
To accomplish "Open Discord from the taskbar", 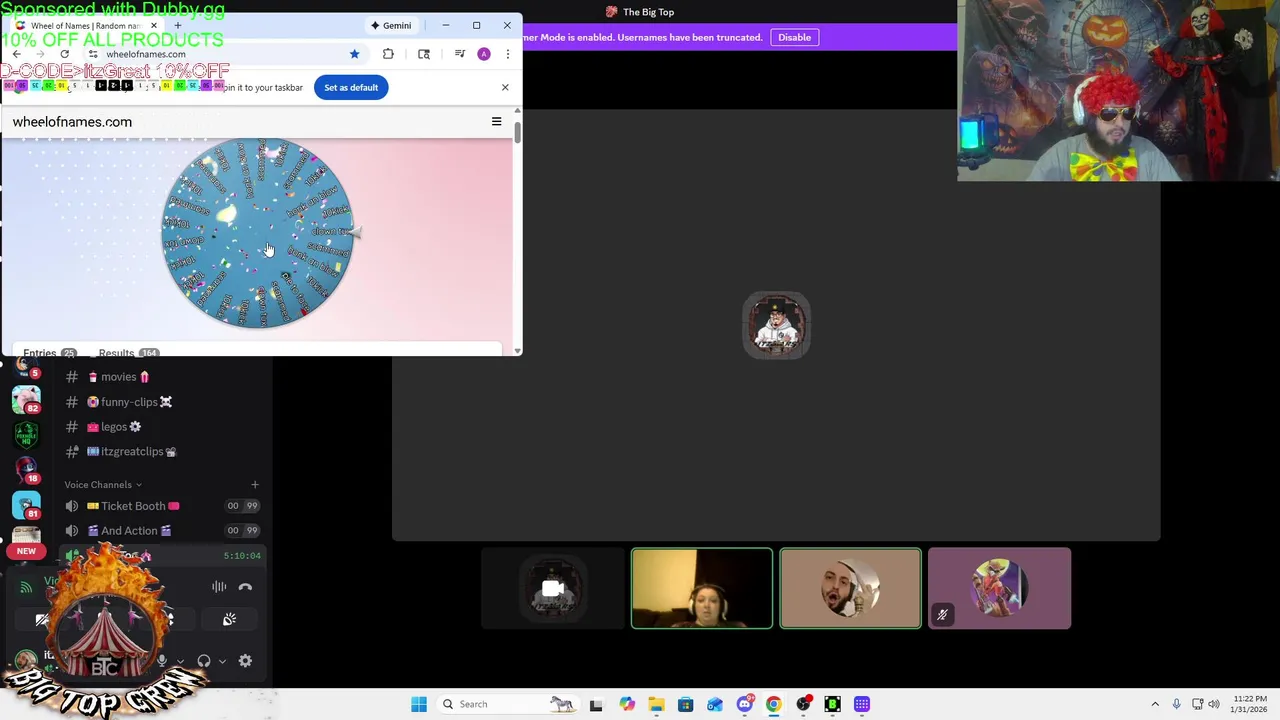I will click(x=744, y=704).
